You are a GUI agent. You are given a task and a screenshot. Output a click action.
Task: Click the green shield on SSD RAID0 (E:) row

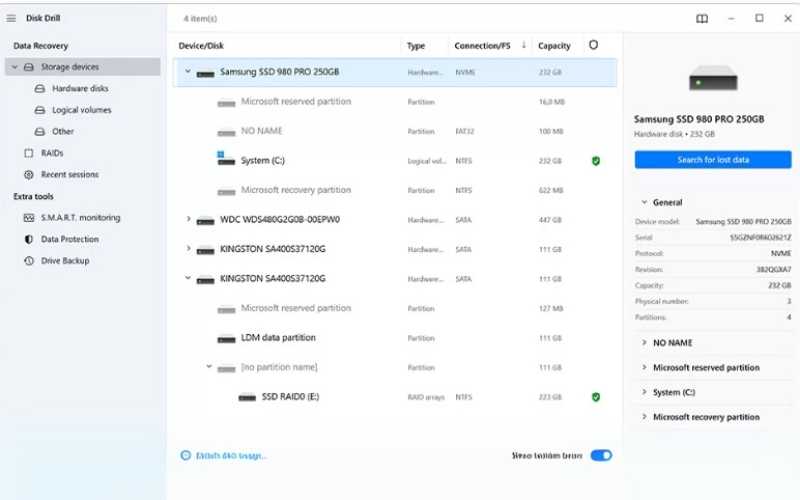pos(595,397)
